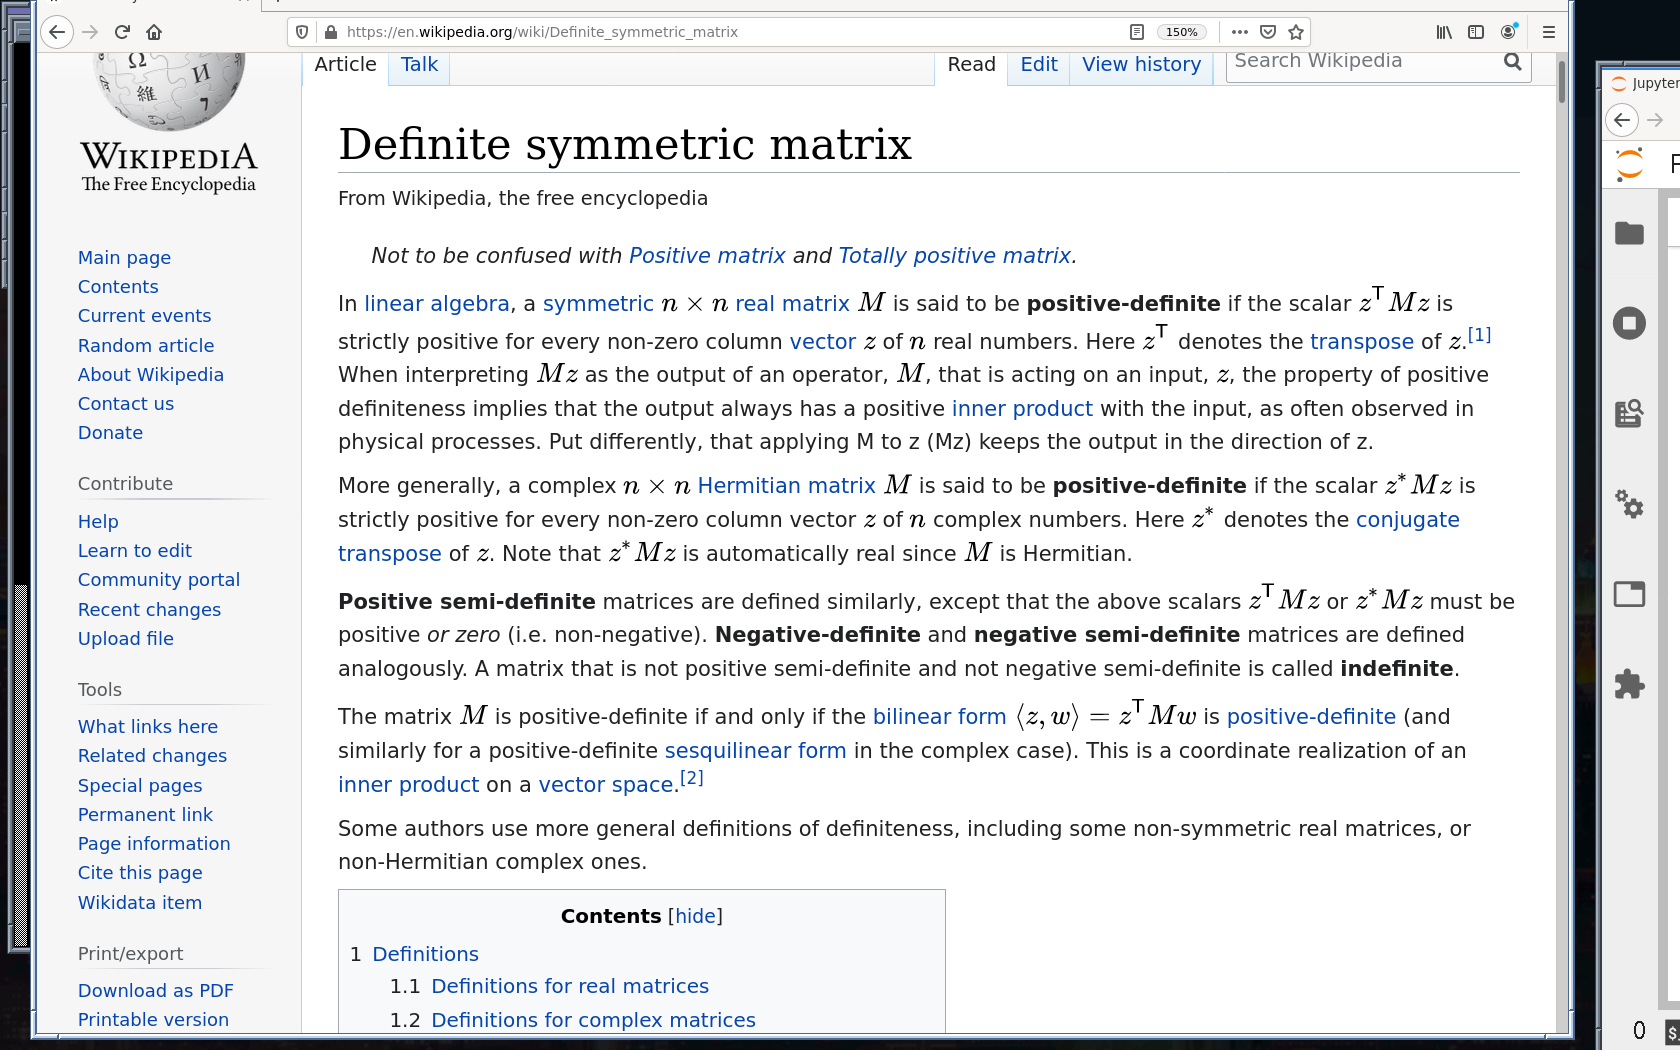The width and height of the screenshot is (1680, 1050).
Task: Open the page actions three-dot menu
Action: 1240,32
